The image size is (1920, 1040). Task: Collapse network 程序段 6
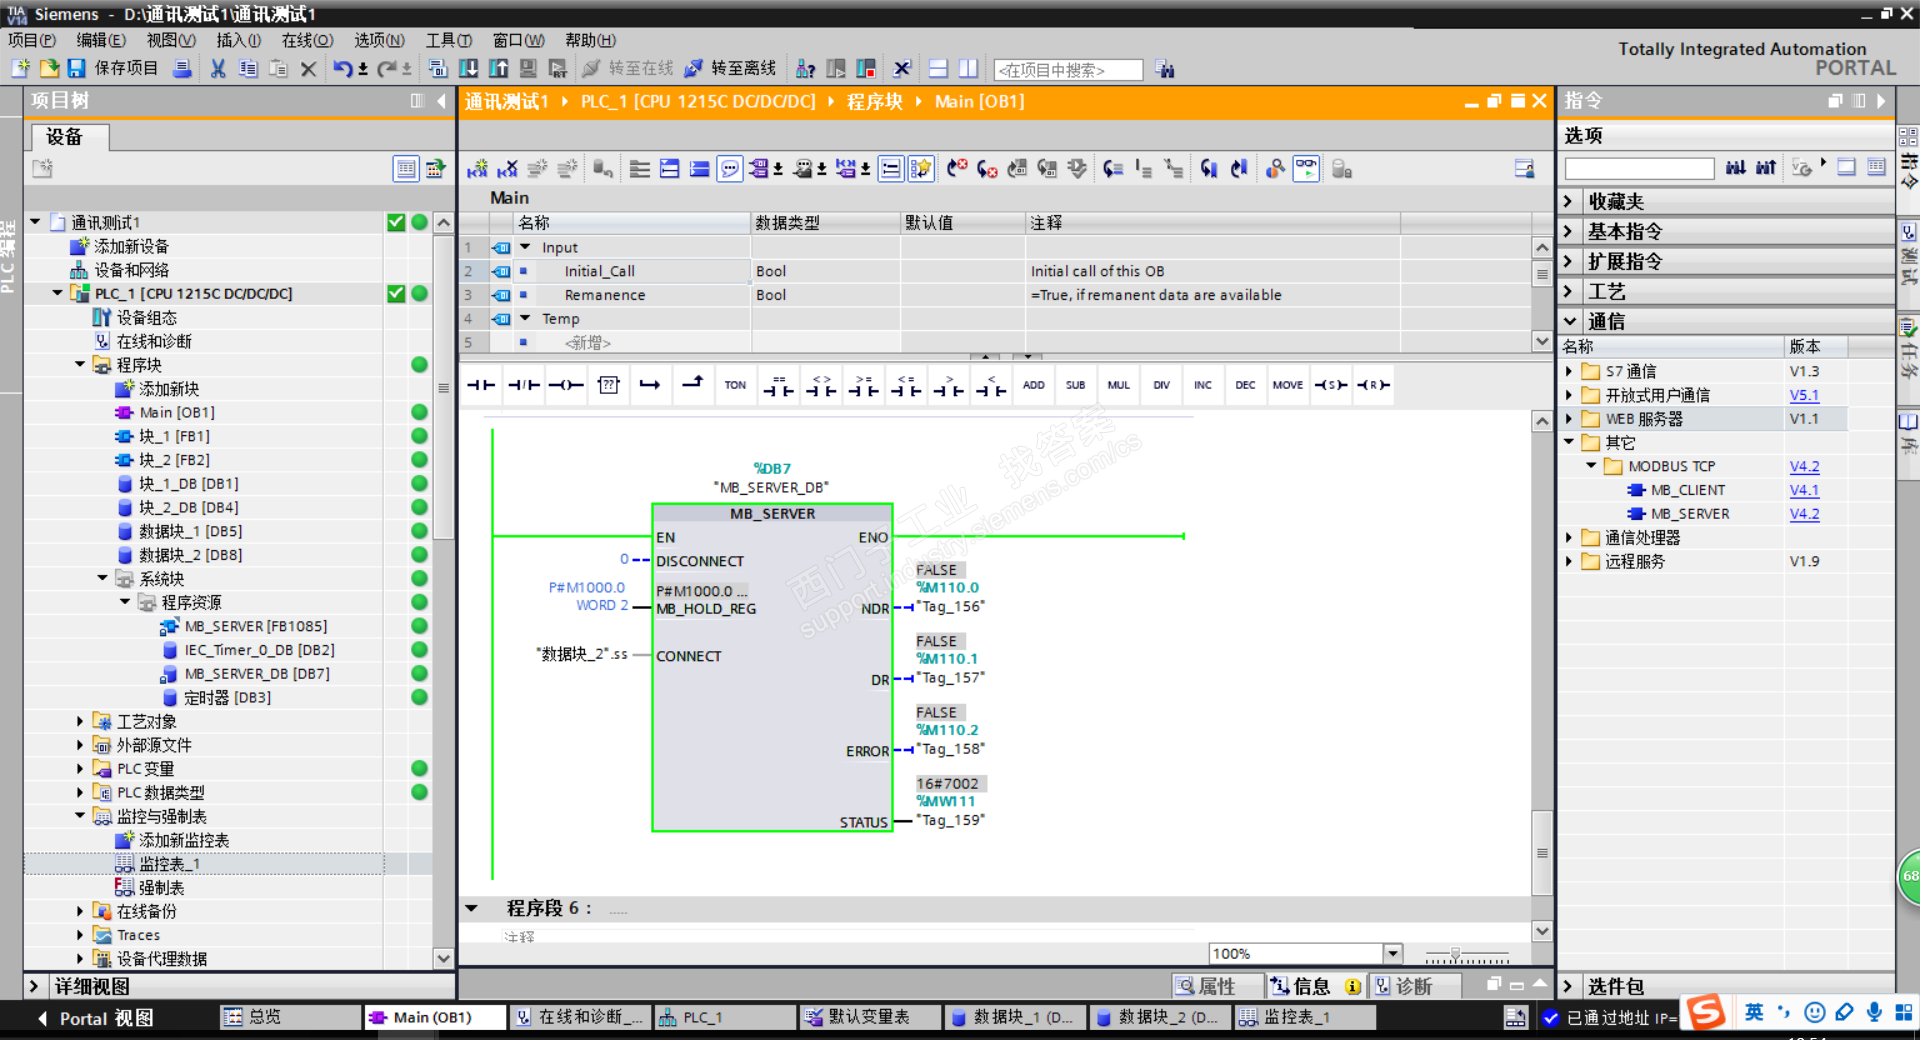click(x=471, y=908)
